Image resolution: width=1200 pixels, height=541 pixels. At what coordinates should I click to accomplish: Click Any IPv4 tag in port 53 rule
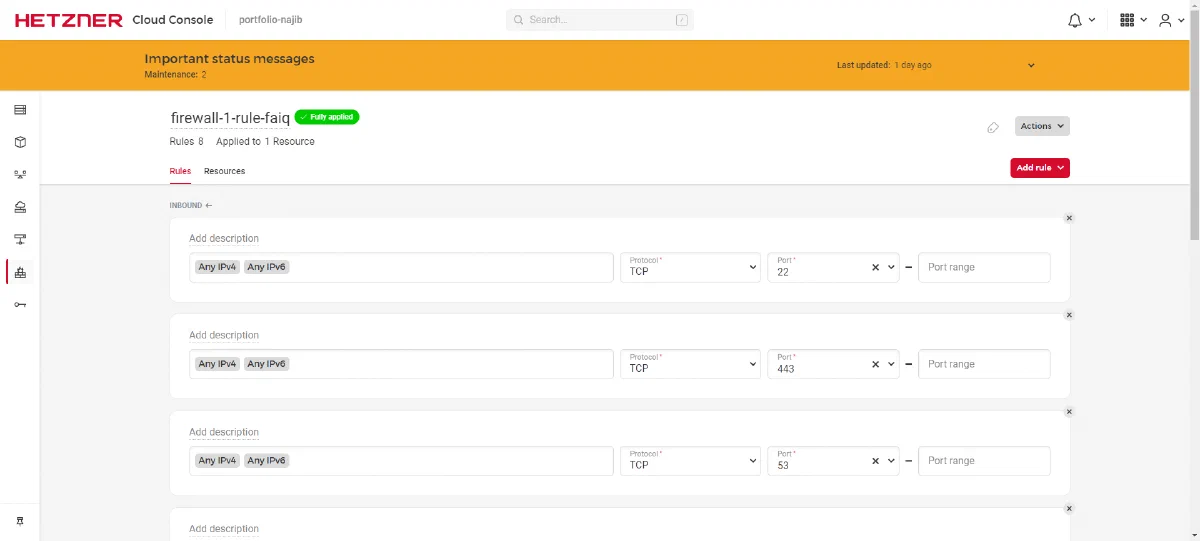click(x=217, y=461)
